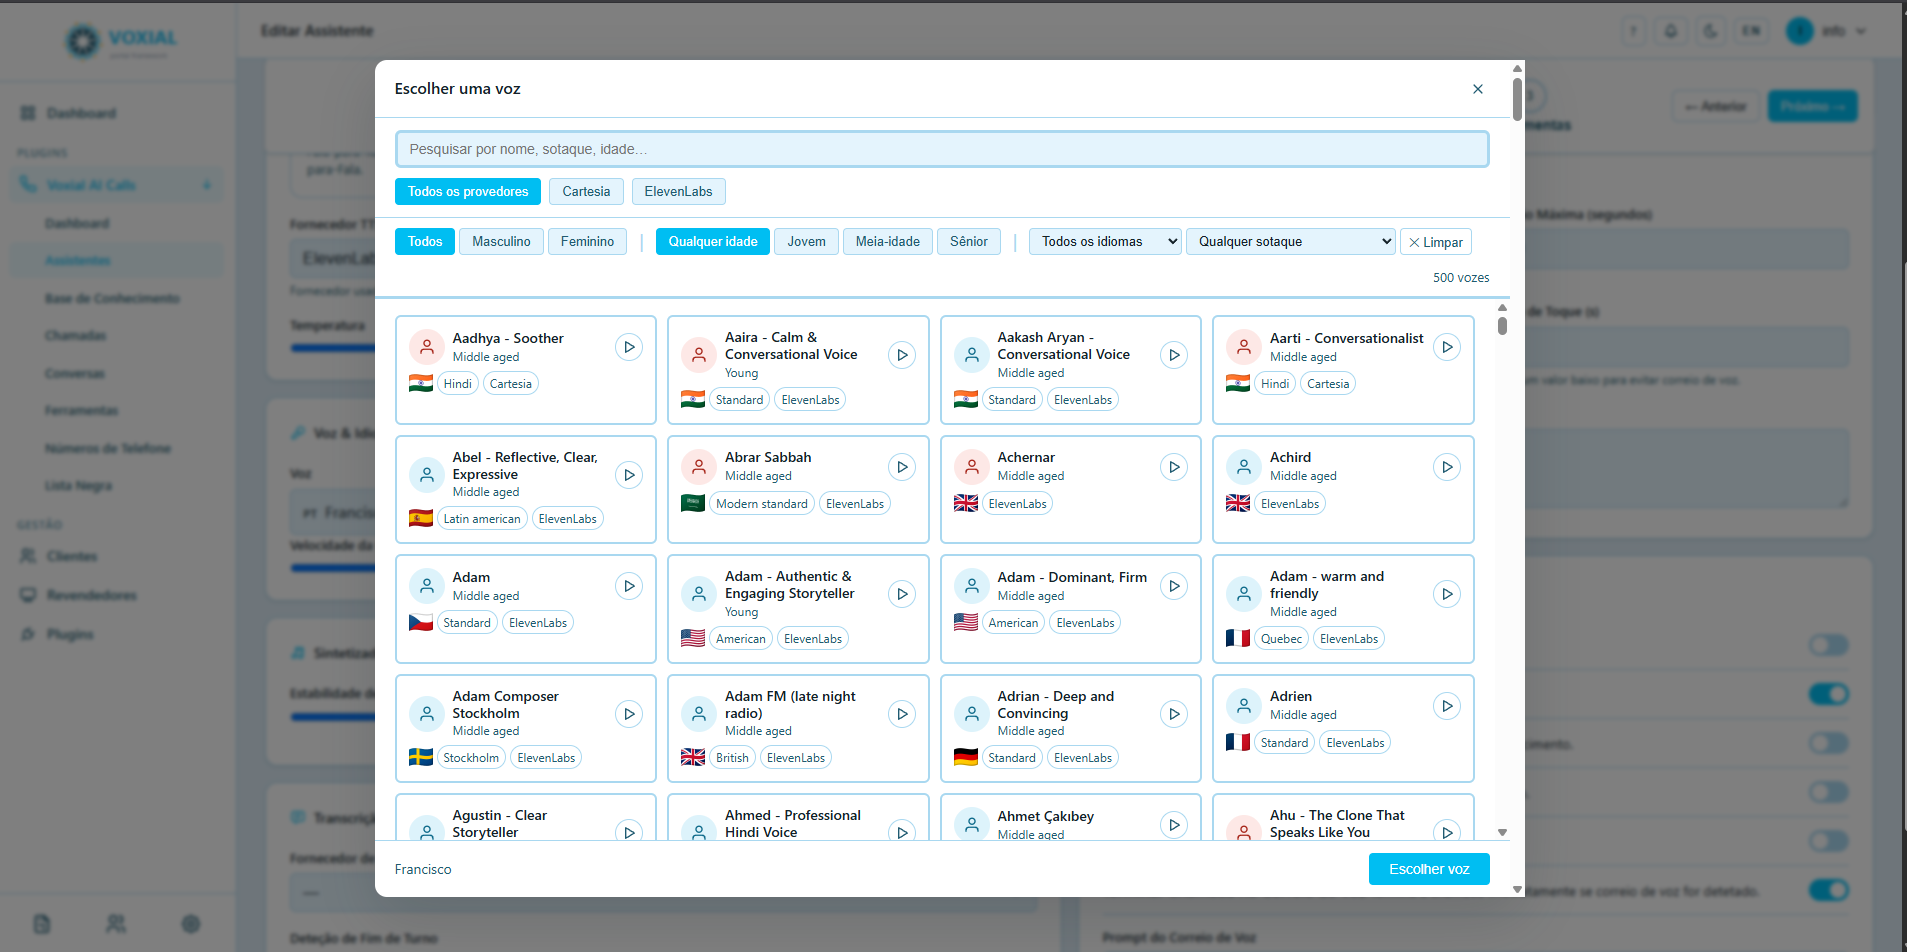Select Adam - Authentic & Engaging Storyteller card
This screenshot has height=952, width=1907.
click(798, 609)
